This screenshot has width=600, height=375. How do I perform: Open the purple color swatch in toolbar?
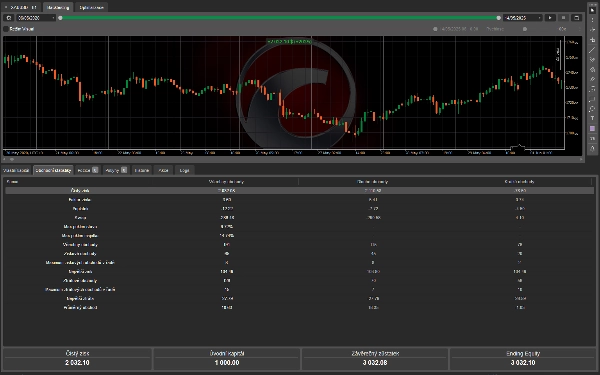[592, 129]
